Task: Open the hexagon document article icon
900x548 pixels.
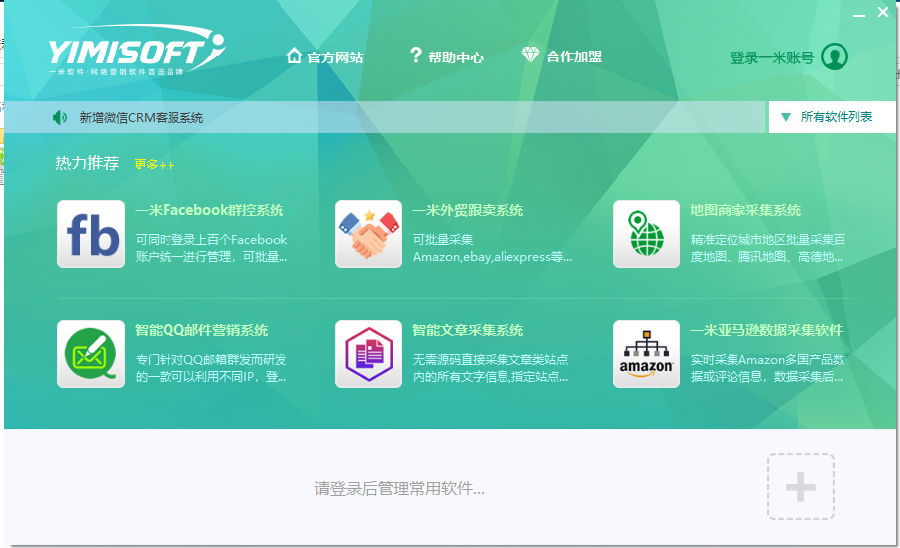Action: [x=368, y=353]
